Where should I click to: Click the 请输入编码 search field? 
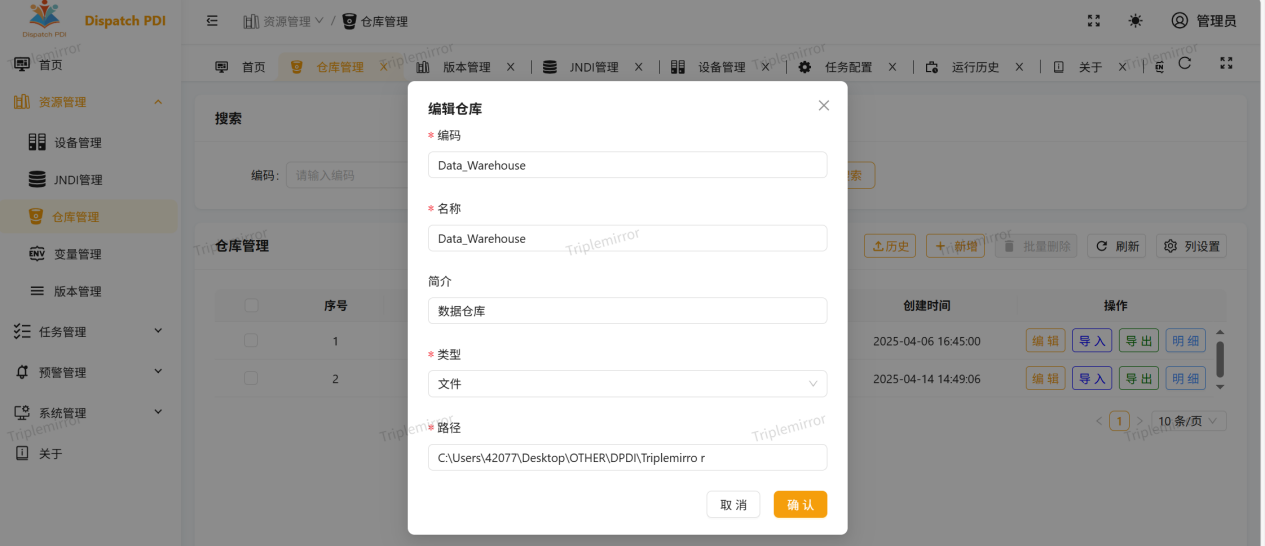point(347,176)
